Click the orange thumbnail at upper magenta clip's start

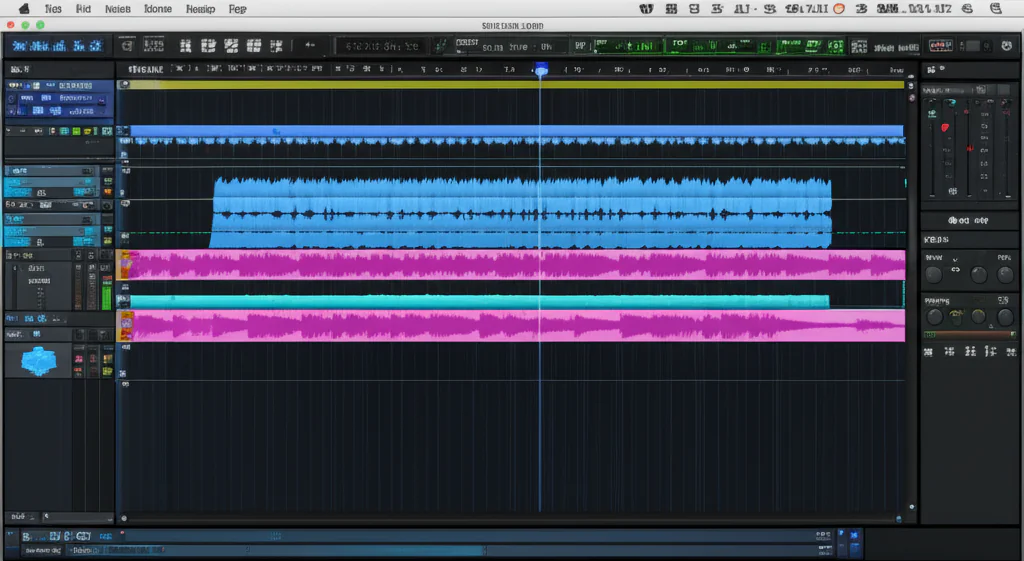click(124, 265)
